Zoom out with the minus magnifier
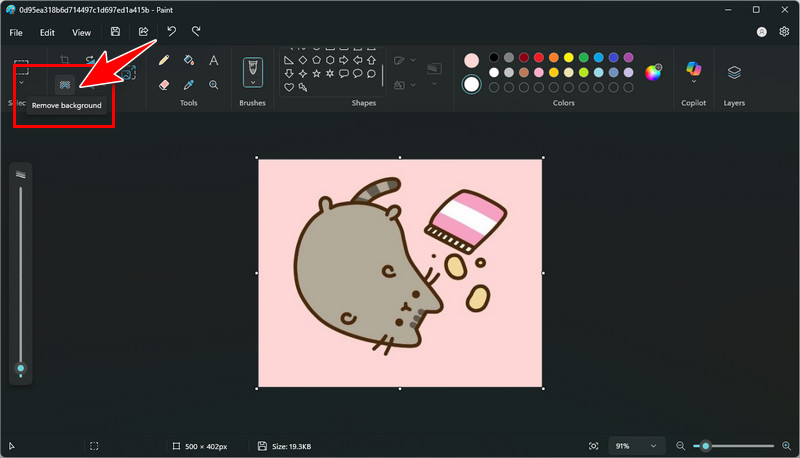The width and height of the screenshot is (800, 458). (681, 446)
